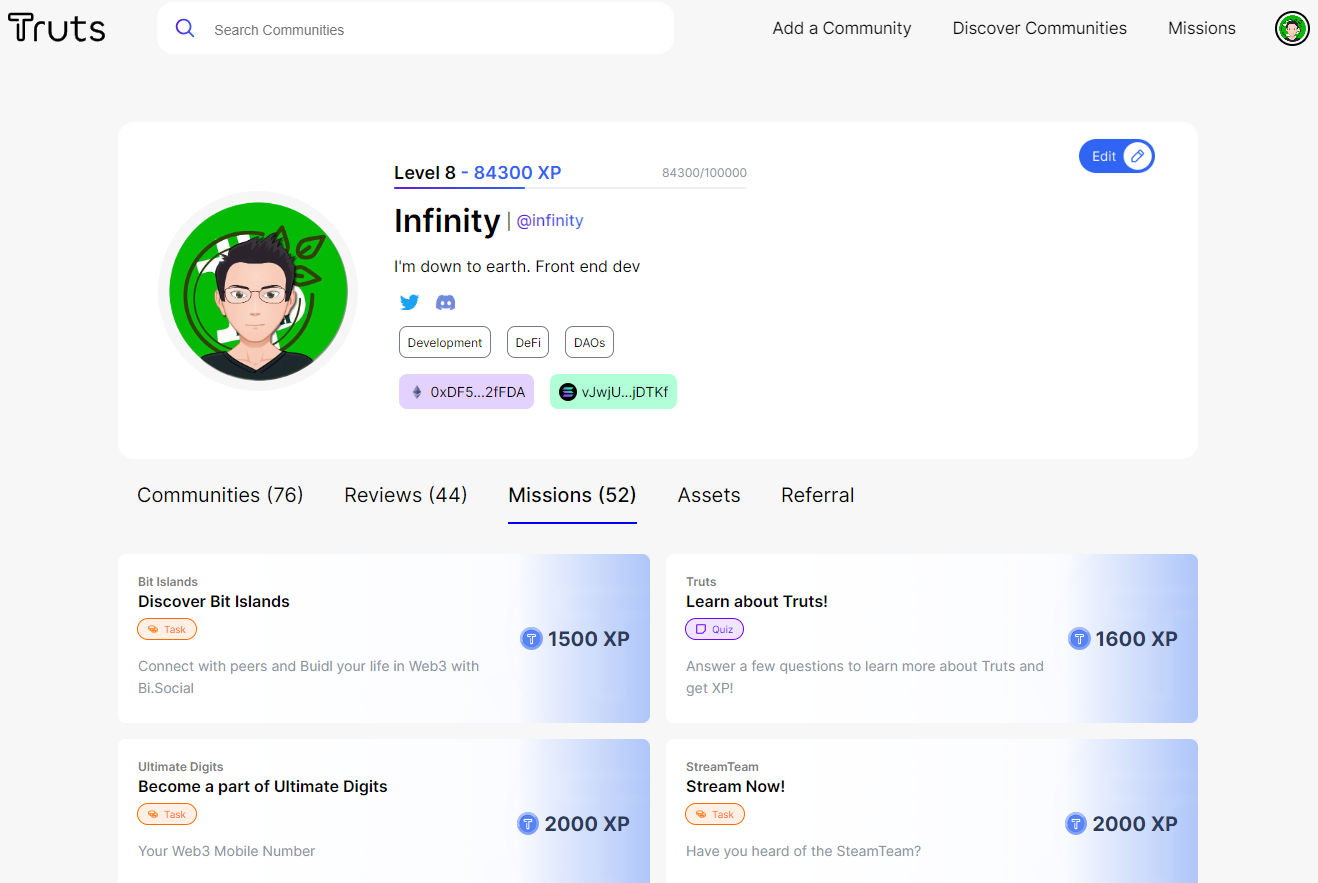Click the StreamTeam community label
The width and height of the screenshot is (1318, 883).
[722, 767]
